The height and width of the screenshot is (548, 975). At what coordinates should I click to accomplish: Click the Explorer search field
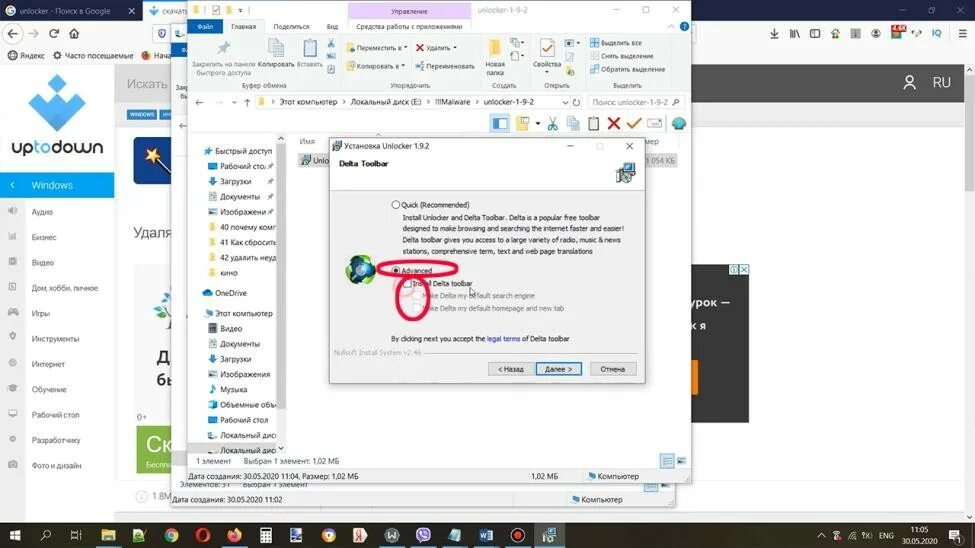point(634,102)
